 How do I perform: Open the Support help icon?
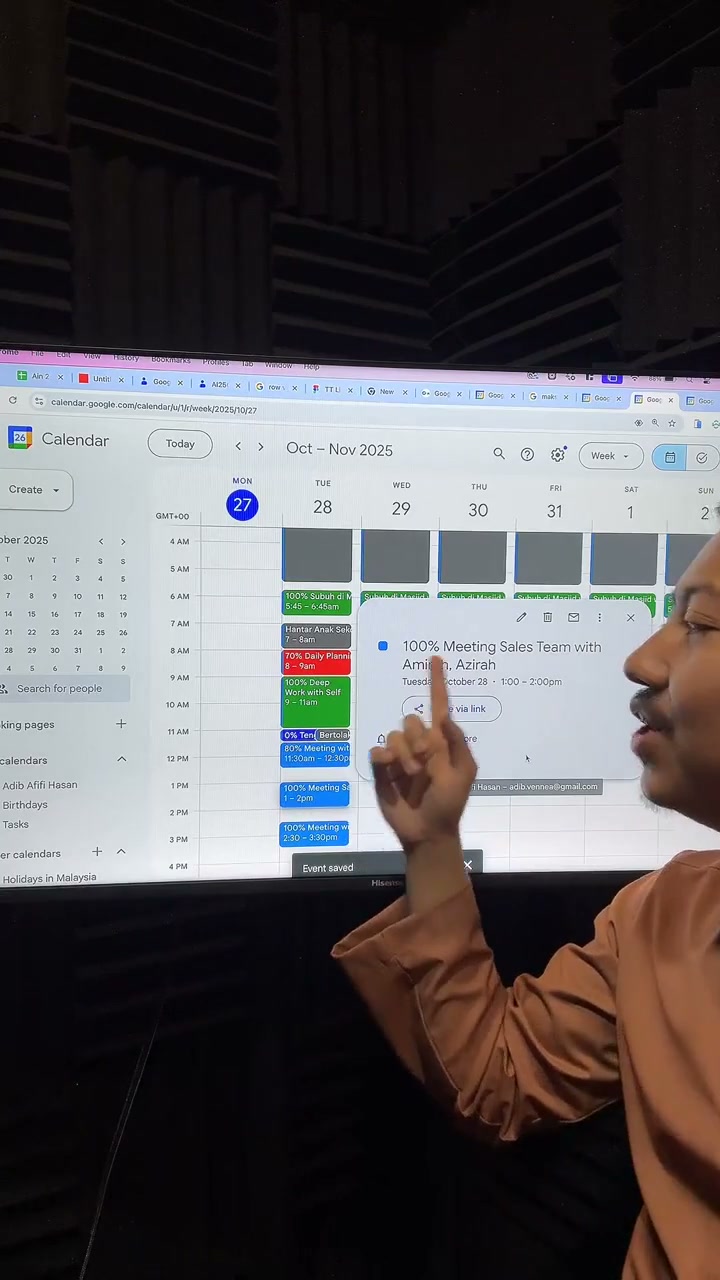pos(527,455)
